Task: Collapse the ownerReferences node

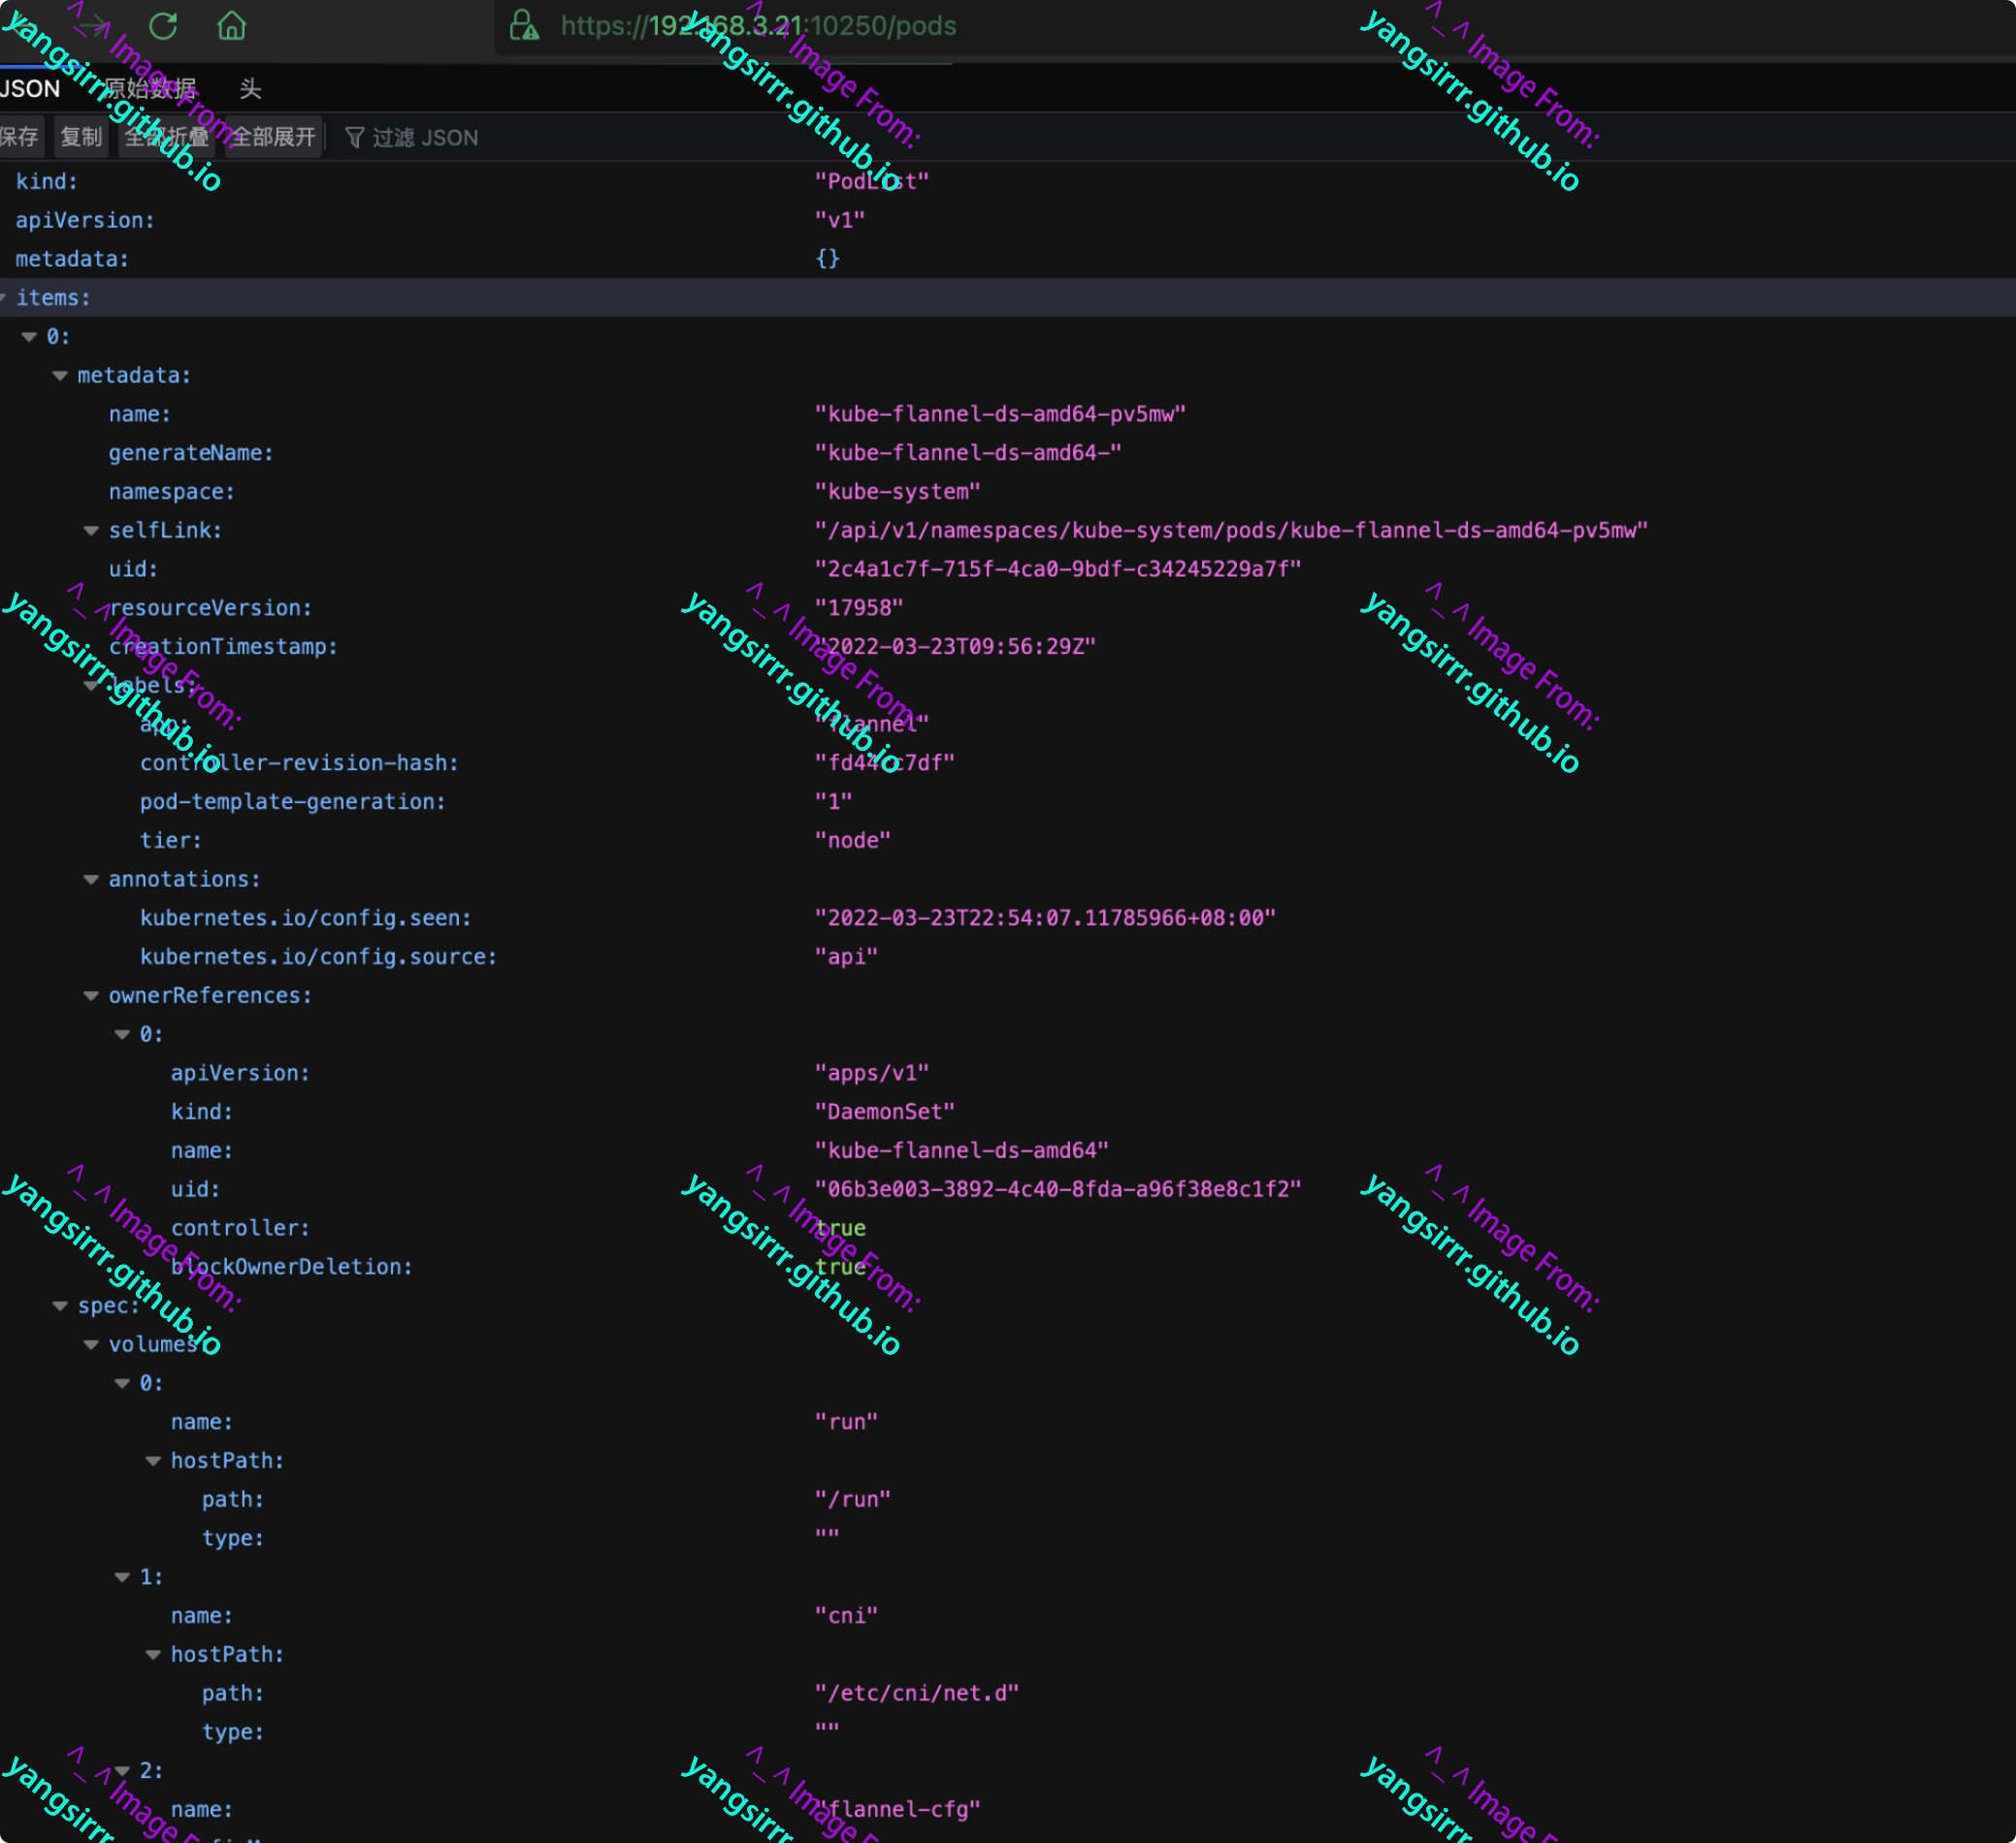Action: (x=91, y=996)
